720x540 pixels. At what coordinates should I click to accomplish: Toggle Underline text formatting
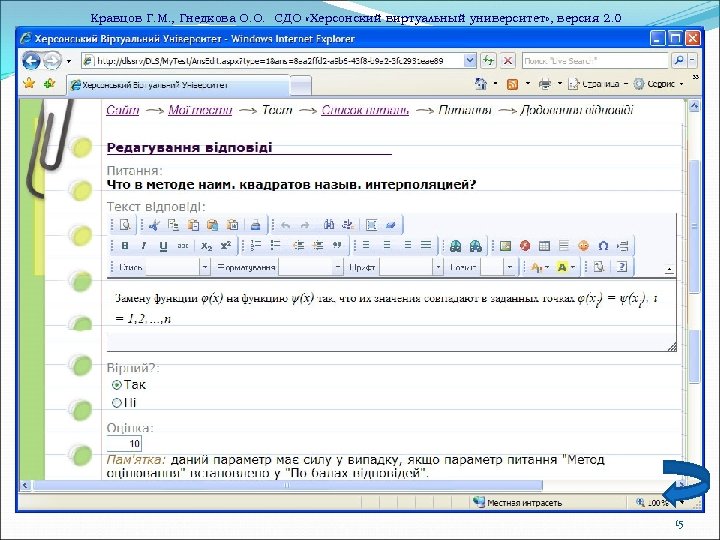pyautogui.click(x=163, y=246)
